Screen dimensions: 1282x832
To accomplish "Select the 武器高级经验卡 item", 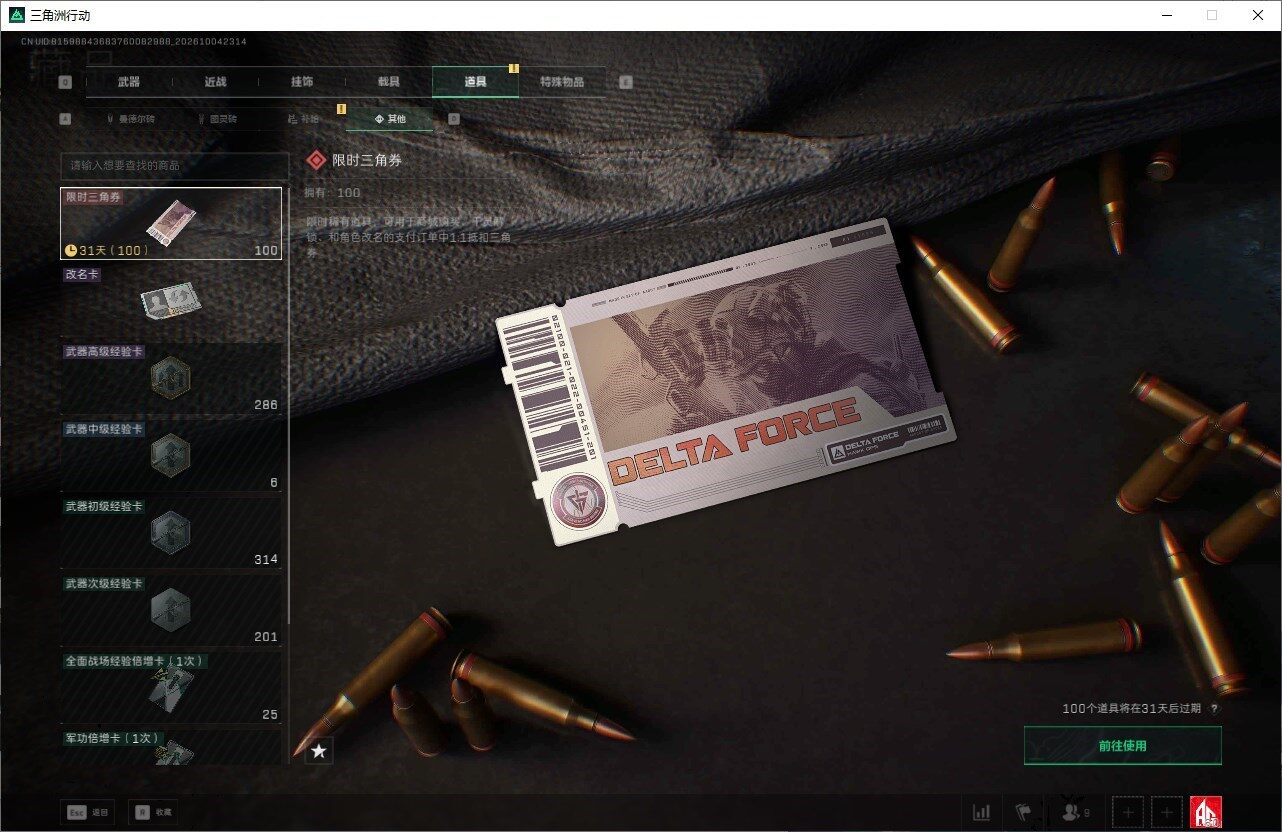I will pyautogui.click(x=171, y=379).
